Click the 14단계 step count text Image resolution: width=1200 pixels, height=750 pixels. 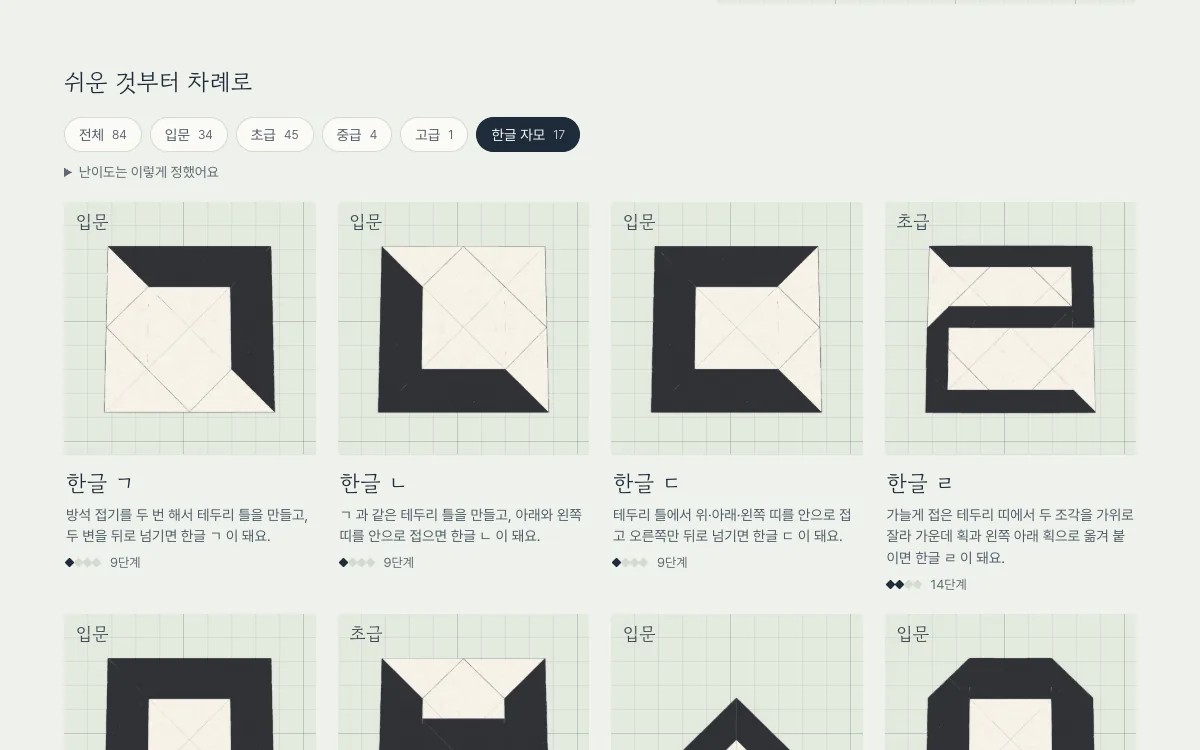tap(948, 585)
